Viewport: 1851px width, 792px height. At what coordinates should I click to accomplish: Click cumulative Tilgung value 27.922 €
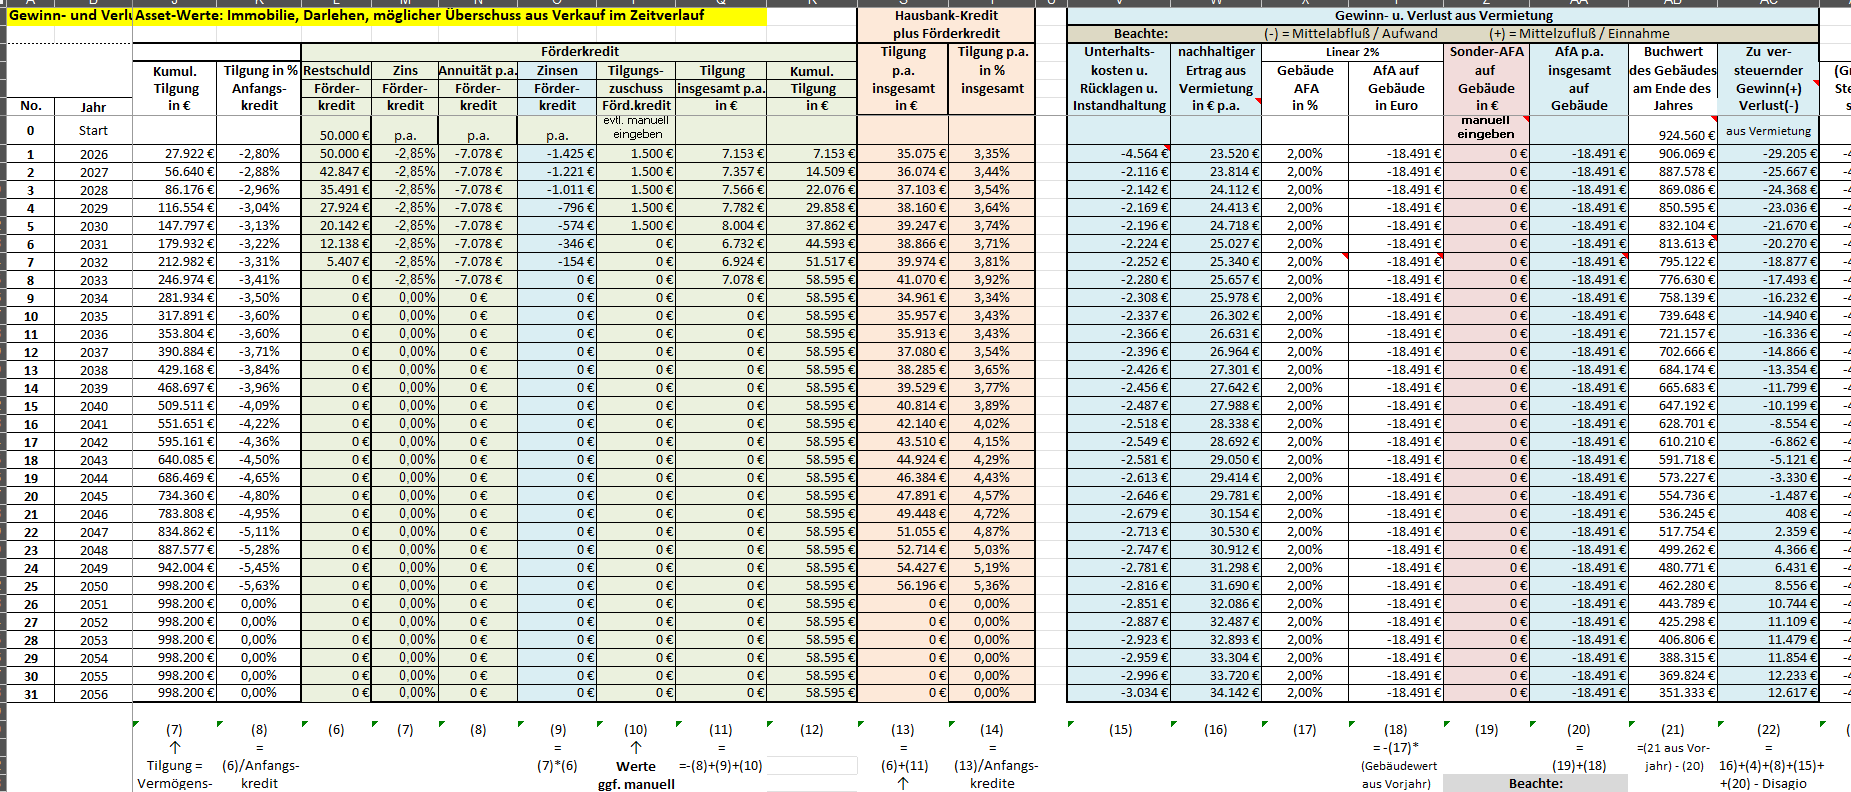pos(176,154)
